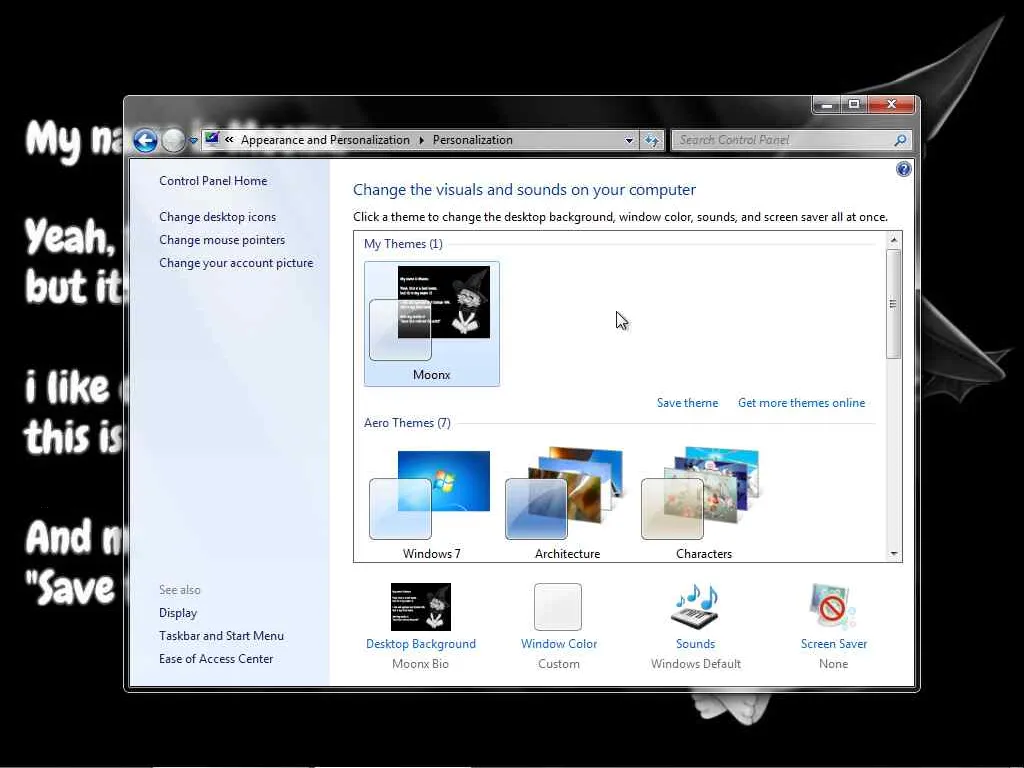Open the Help question mark icon
Screen dimensions: 1024x768
(903, 170)
